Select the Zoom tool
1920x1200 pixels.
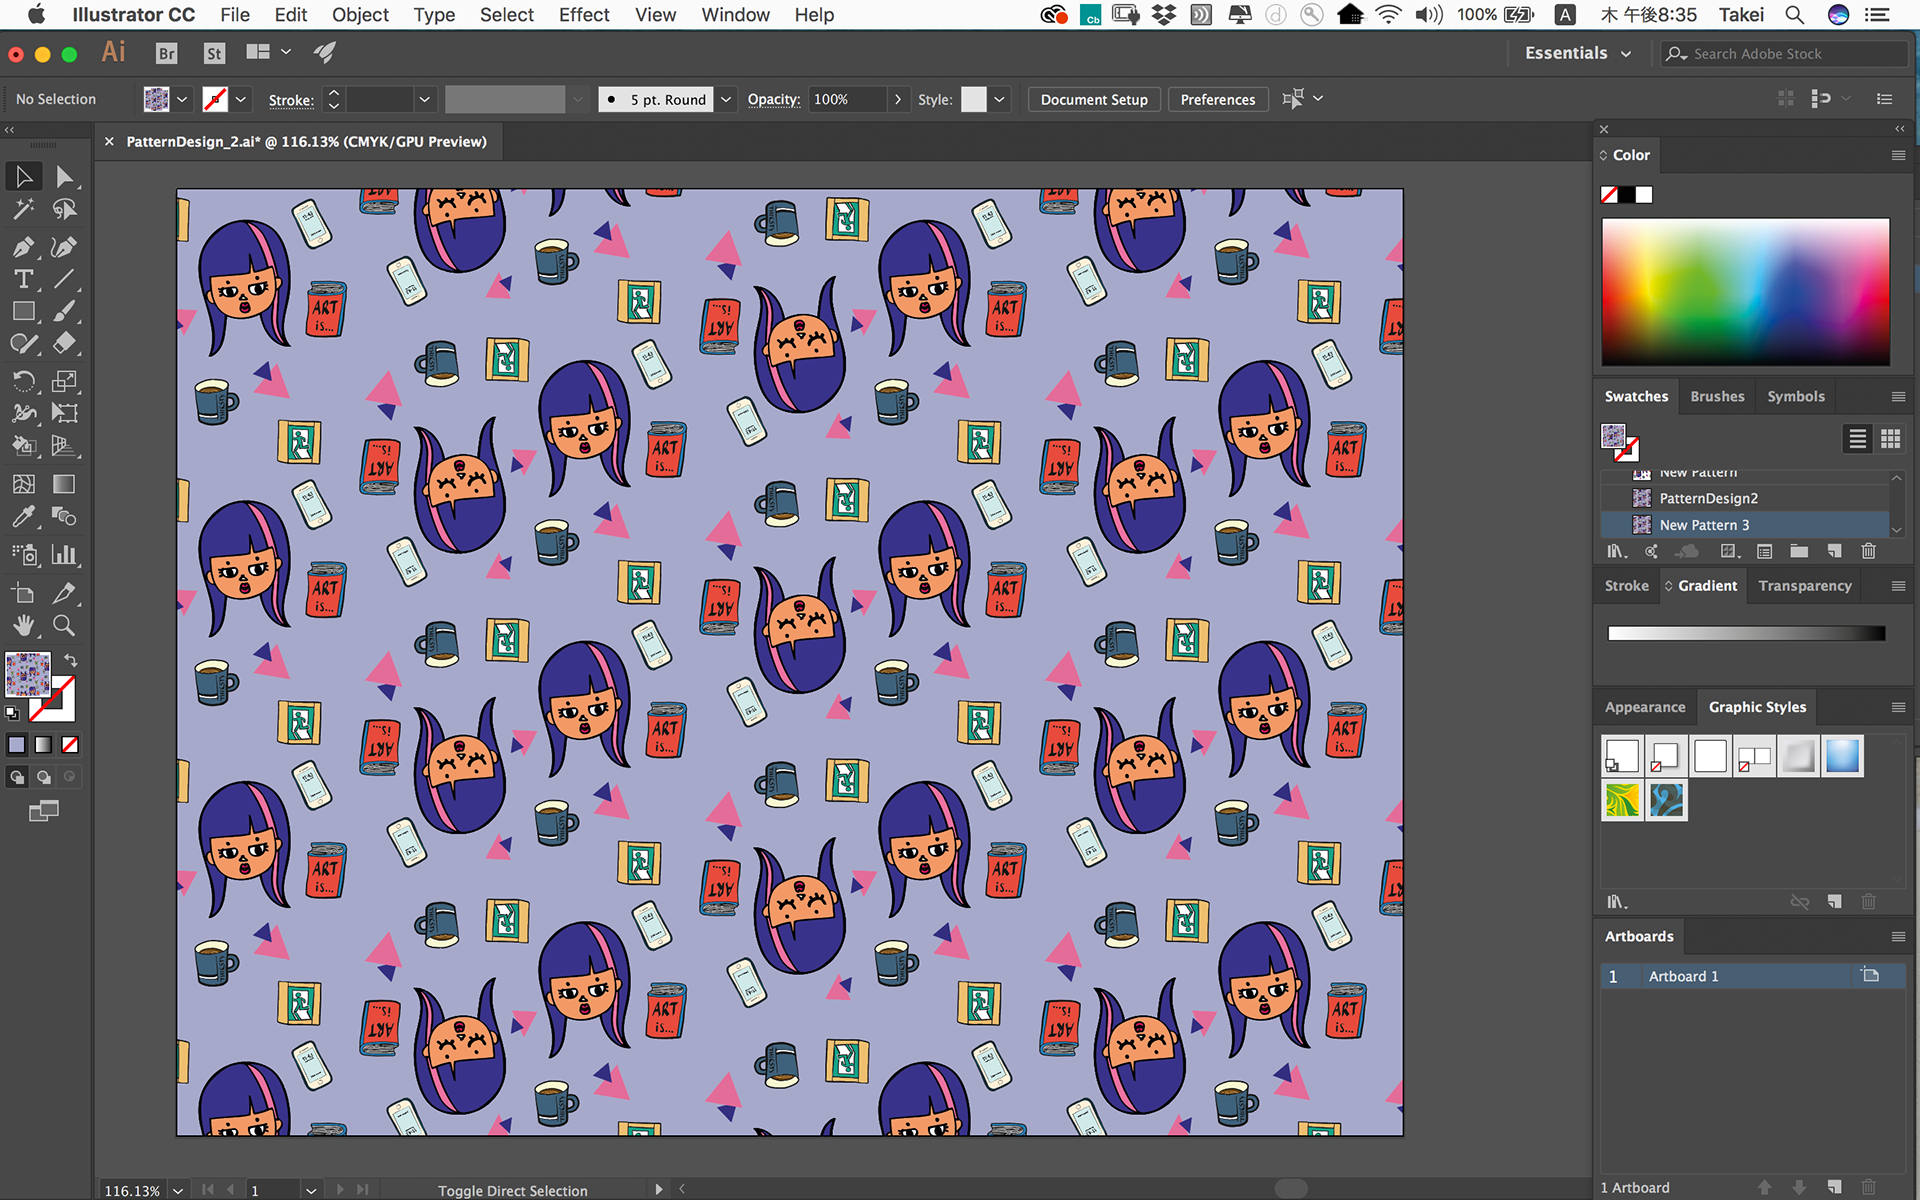click(64, 626)
